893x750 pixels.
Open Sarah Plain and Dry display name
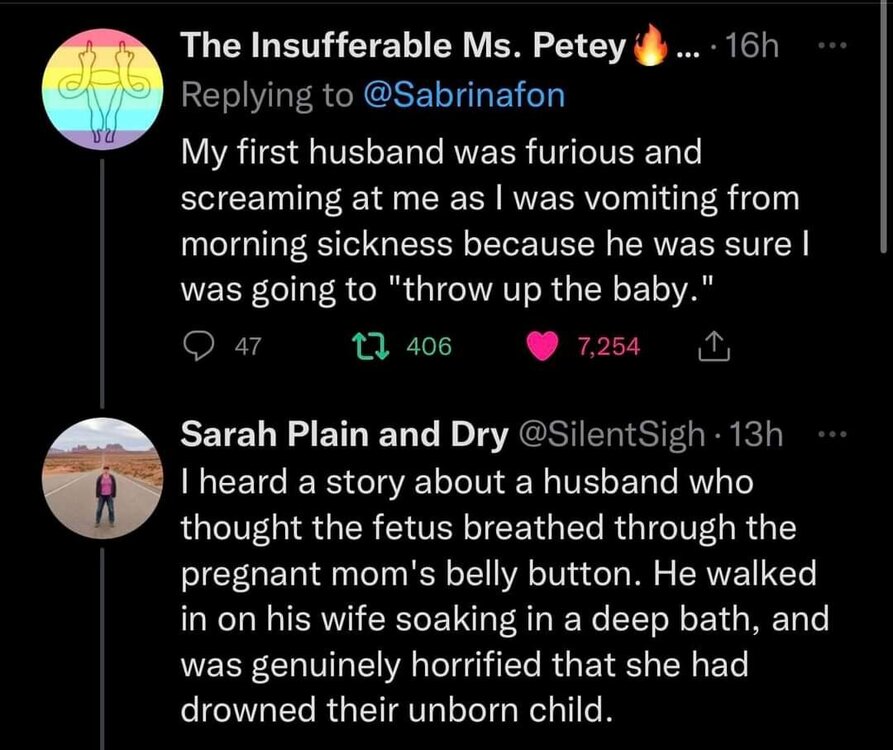342,434
